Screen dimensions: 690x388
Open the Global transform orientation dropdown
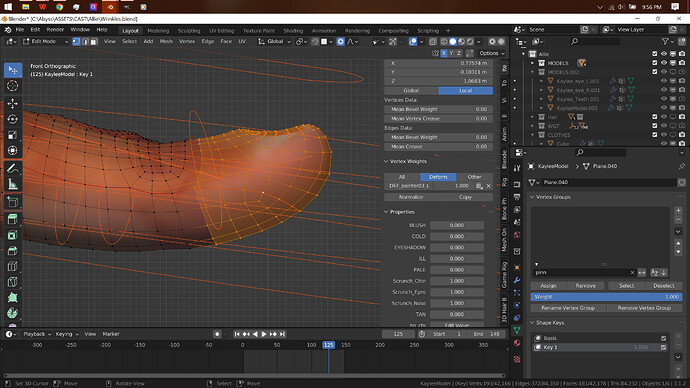tap(275, 41)
